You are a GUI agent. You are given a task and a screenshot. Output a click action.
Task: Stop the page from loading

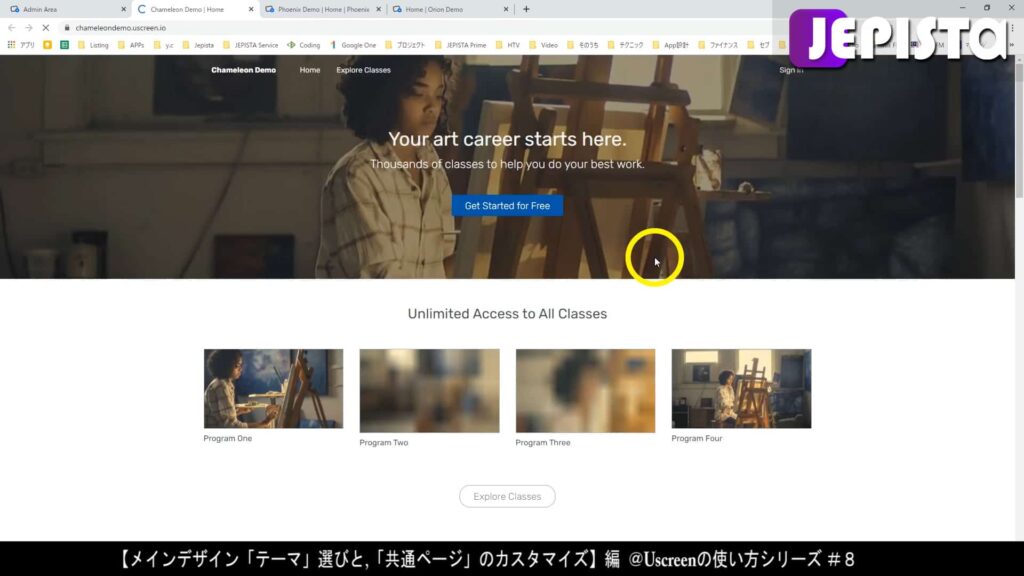pyautogui.click(x=46, y=27)
